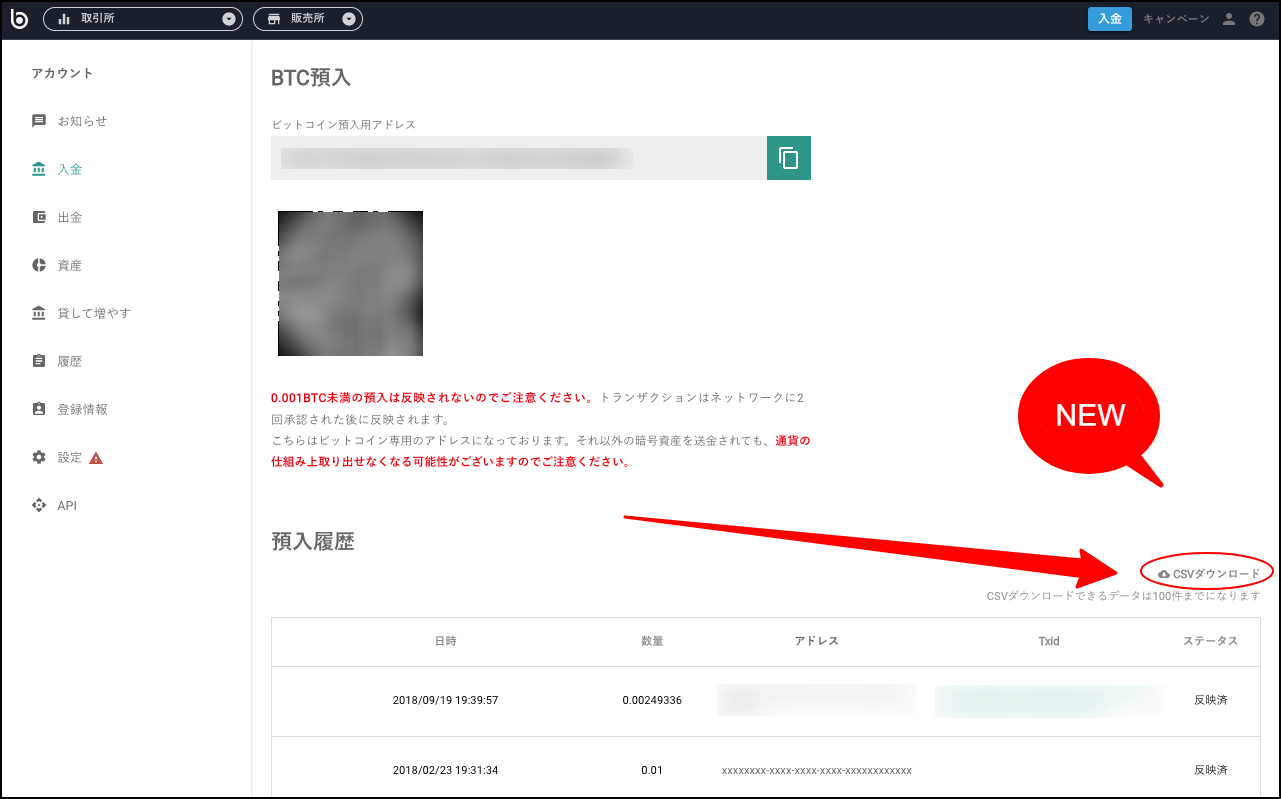Open 資産 in the sidebar
The image size is (1281, 799).
(x=69, y=265)
